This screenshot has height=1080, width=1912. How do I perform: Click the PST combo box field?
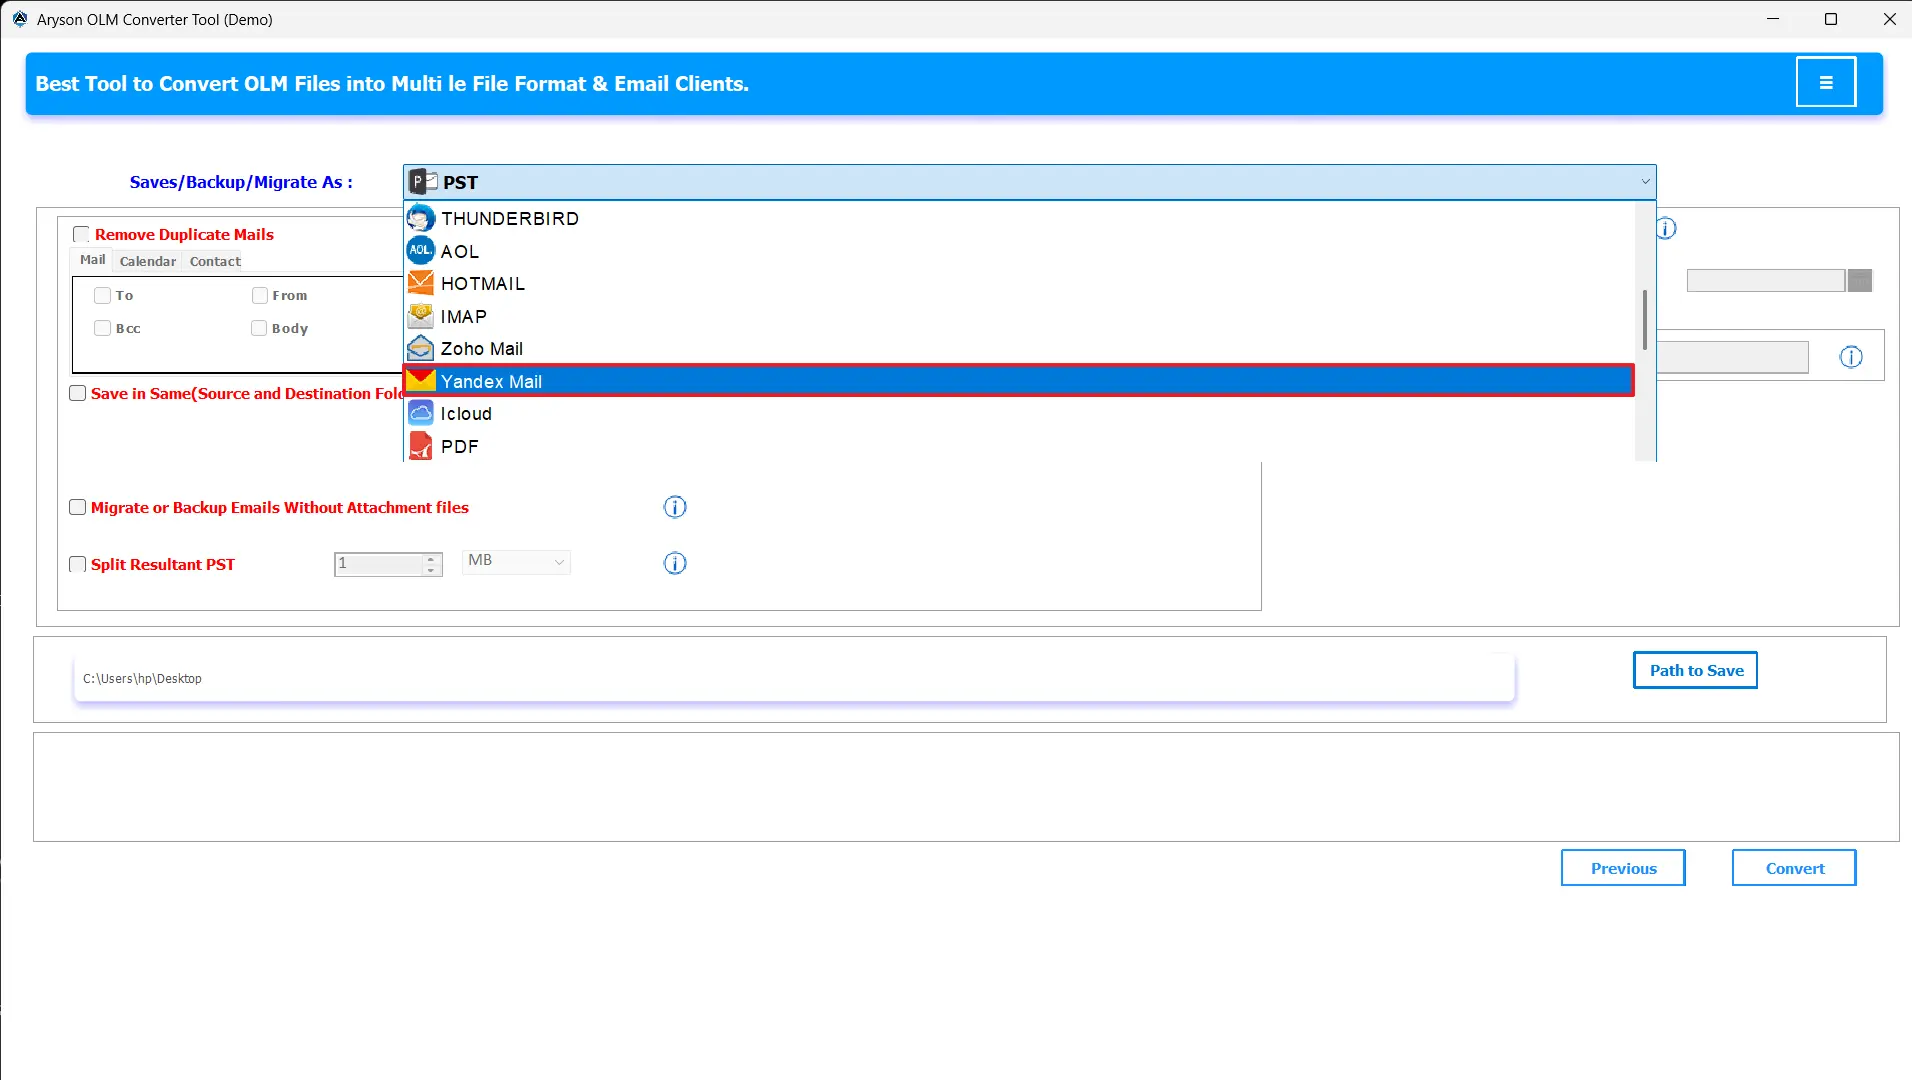1030,182
